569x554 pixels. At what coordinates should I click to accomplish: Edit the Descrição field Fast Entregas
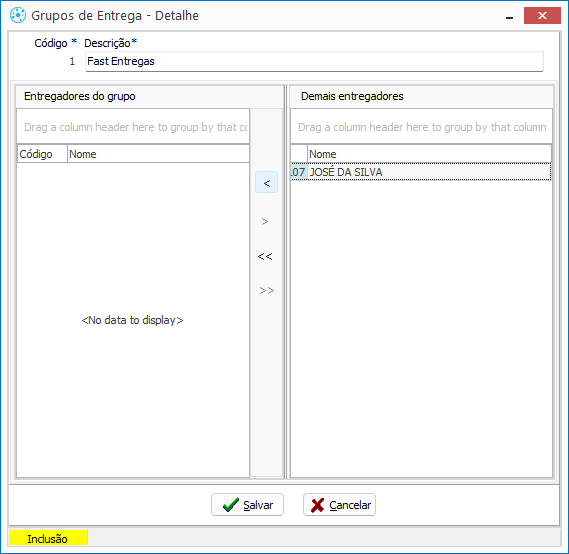pyautogui.click(x=314, y=61)
